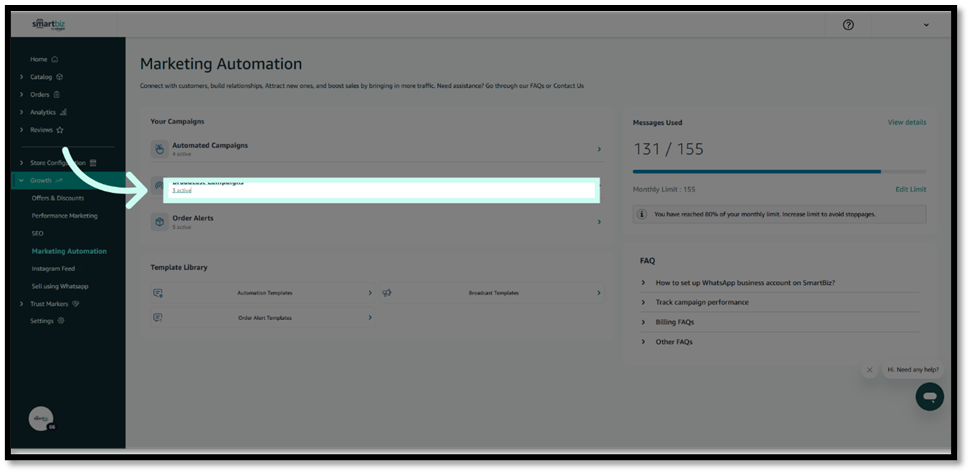Screen dimensions: 970x473
Task: Dismiss the 'Hi. Need any help?' popup
Action: point(869,370)
